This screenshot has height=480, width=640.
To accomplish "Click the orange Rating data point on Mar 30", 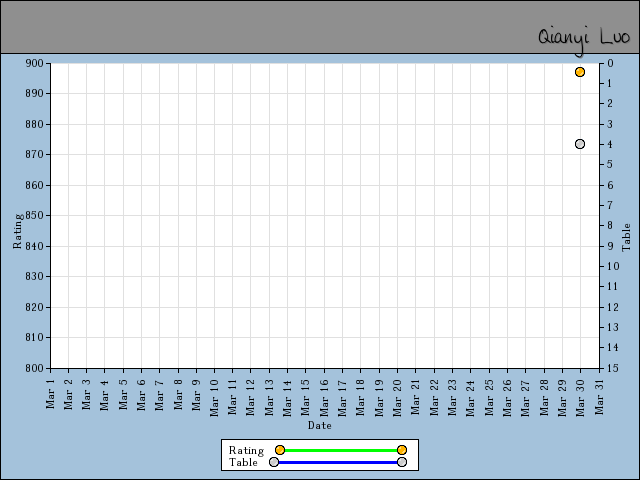I will tap(580, 72).
